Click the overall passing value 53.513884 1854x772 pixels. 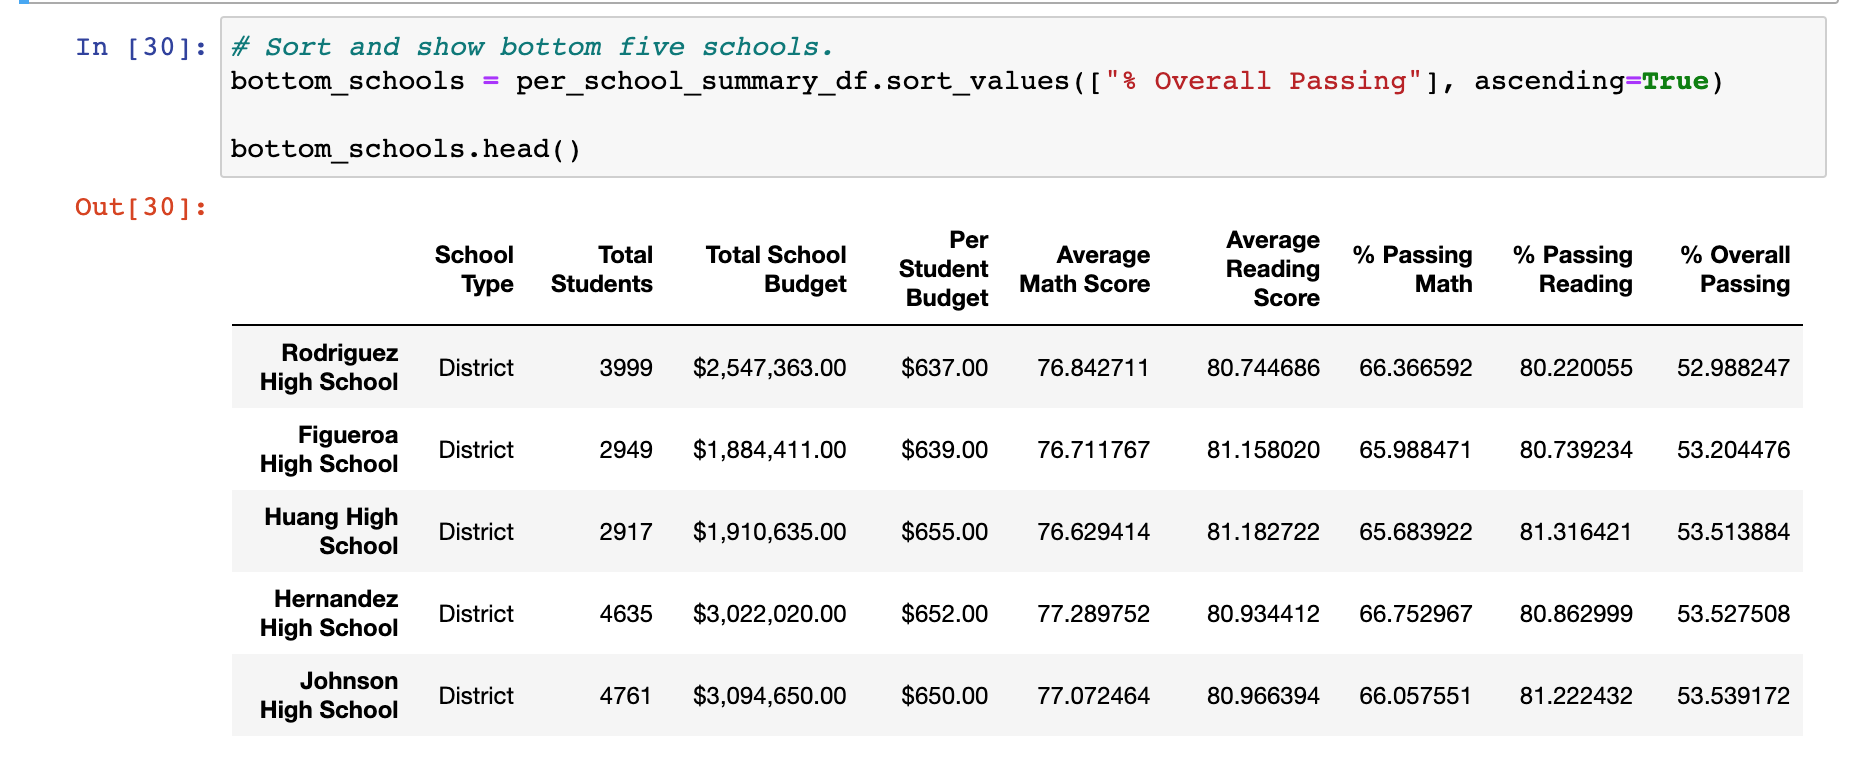1734,532
